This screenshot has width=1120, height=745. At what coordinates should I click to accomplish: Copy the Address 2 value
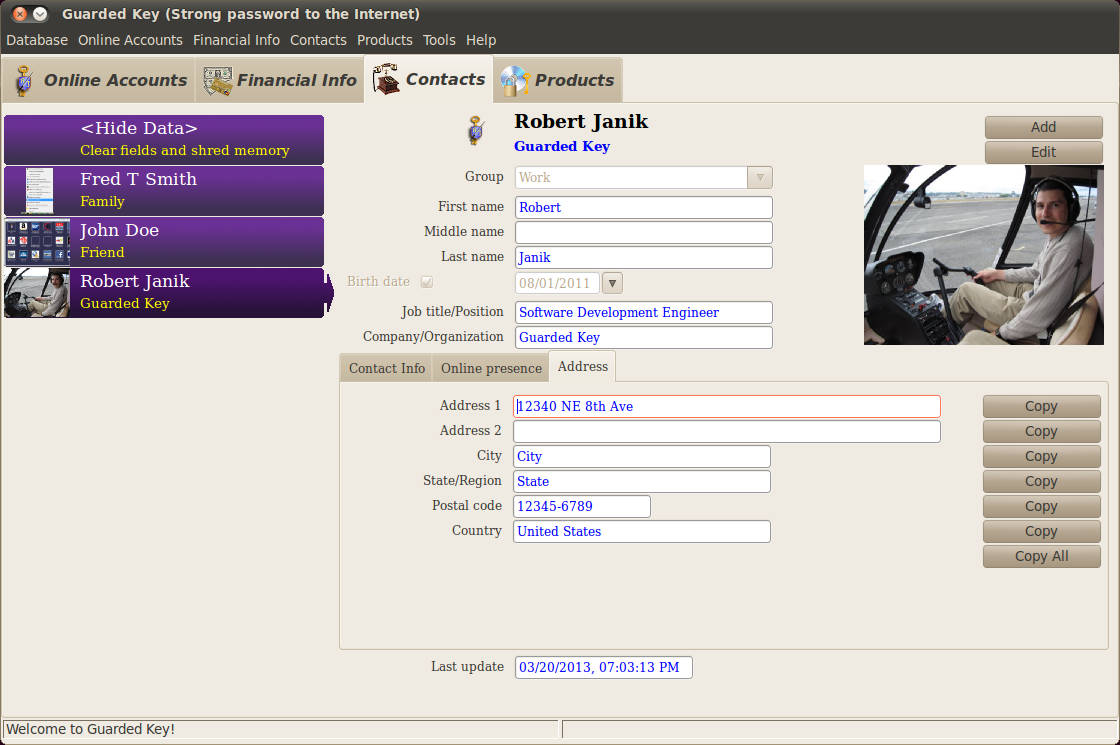pyautogui.click(x=1041, y=431)
